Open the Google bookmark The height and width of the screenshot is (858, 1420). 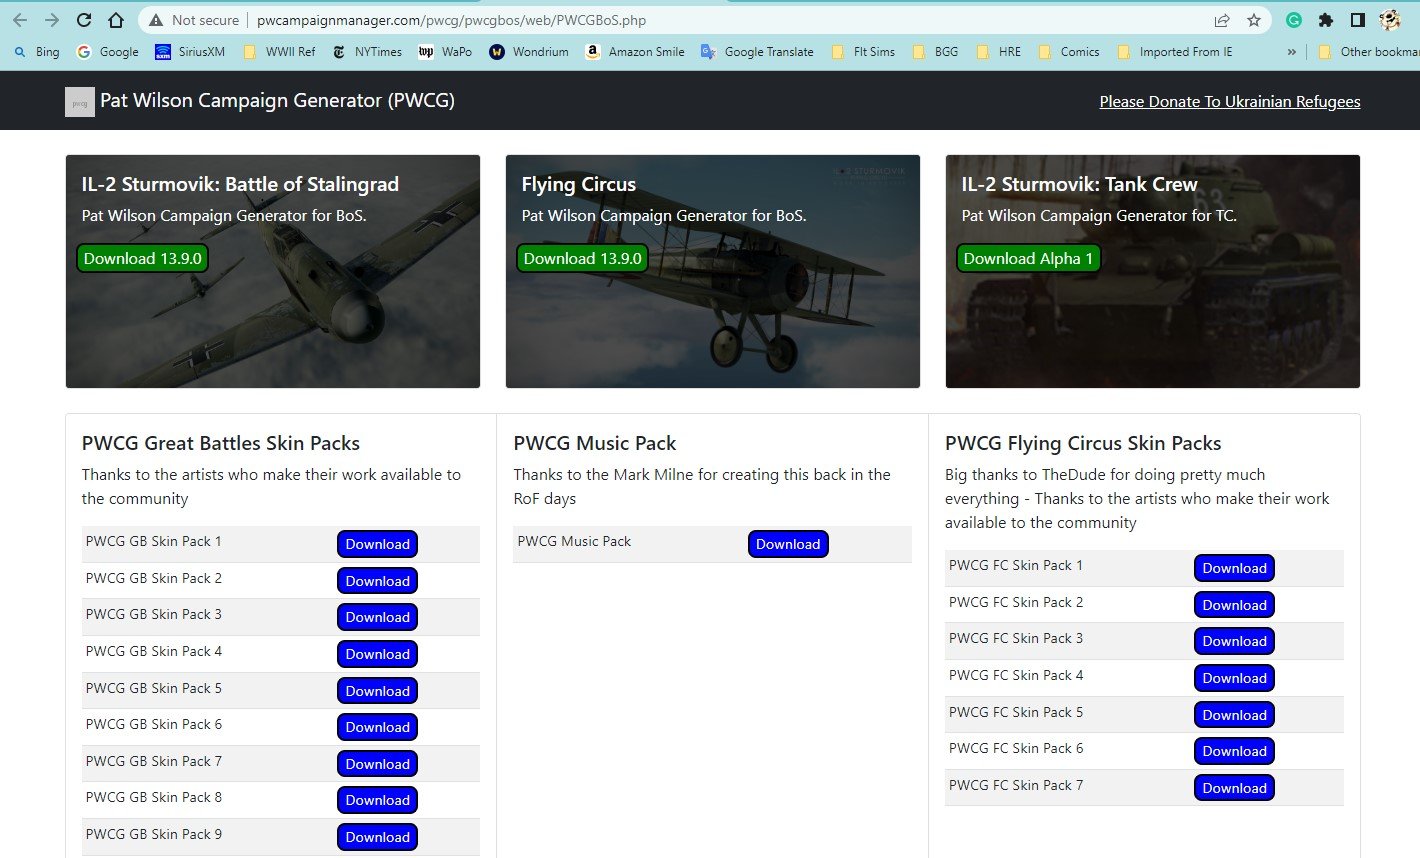pos(108,52)
